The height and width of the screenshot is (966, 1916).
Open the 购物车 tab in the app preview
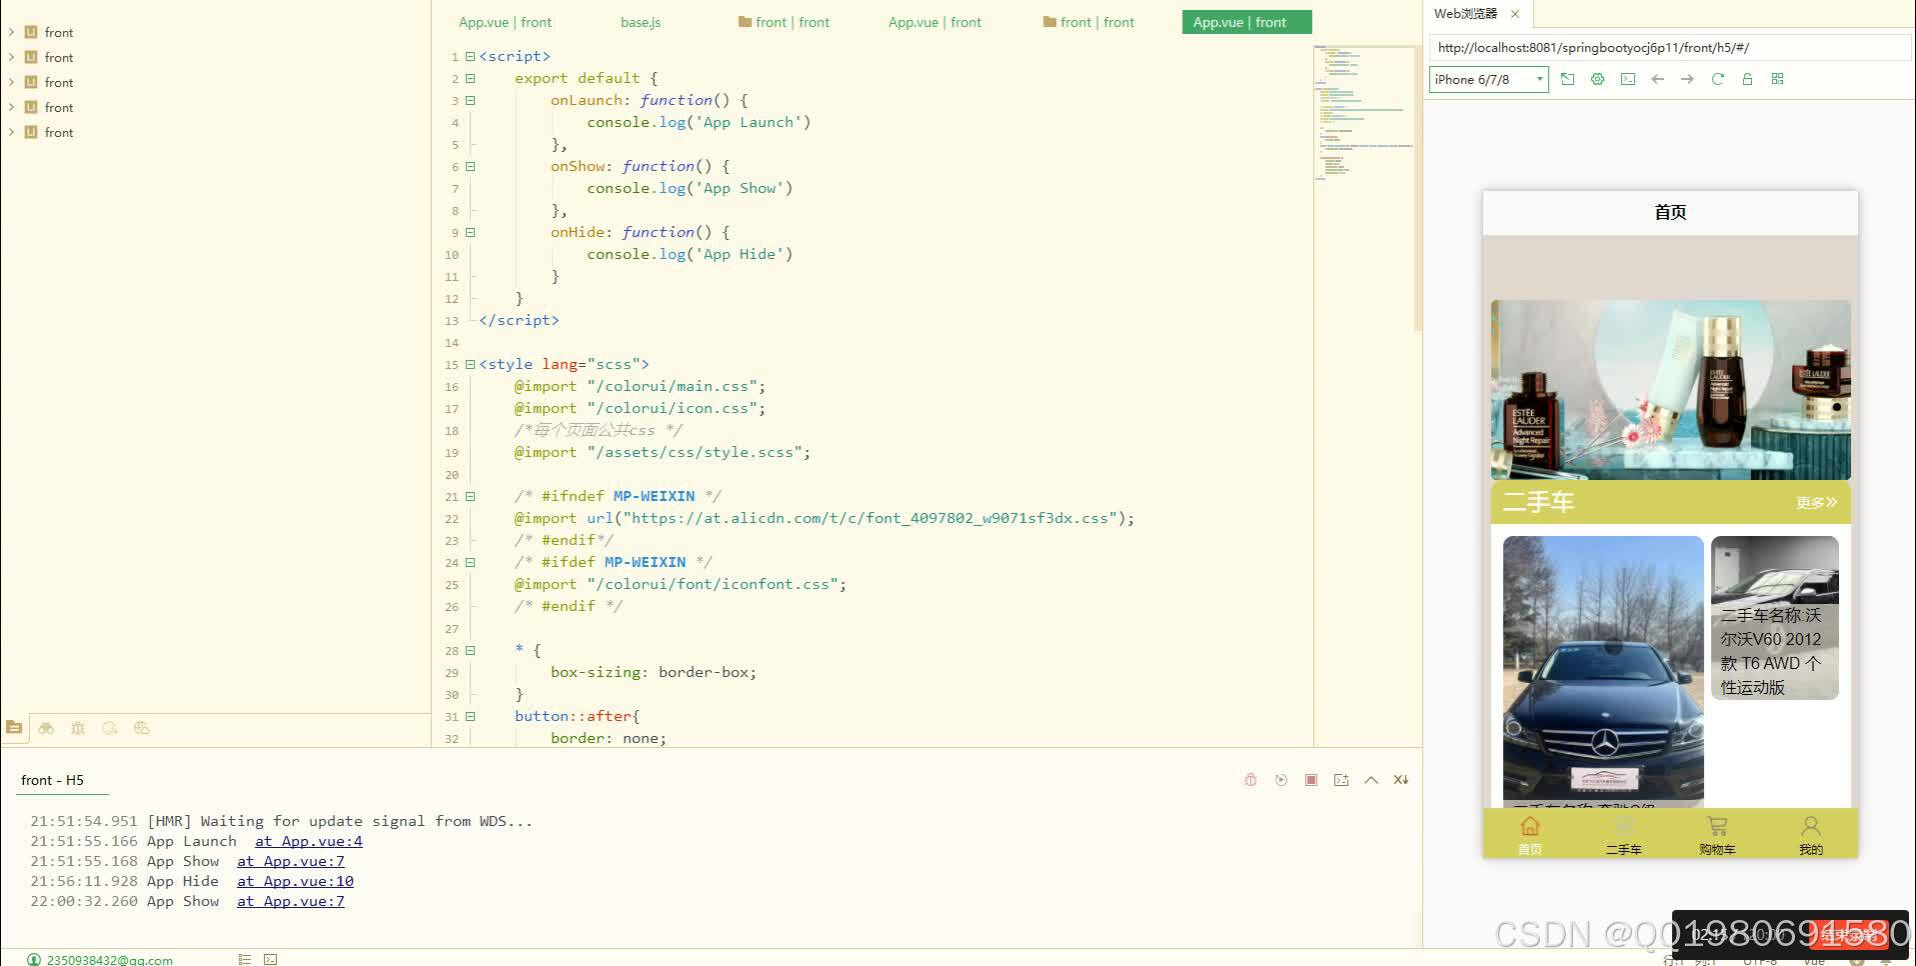pyautogui.click(x=1717, y=834)
